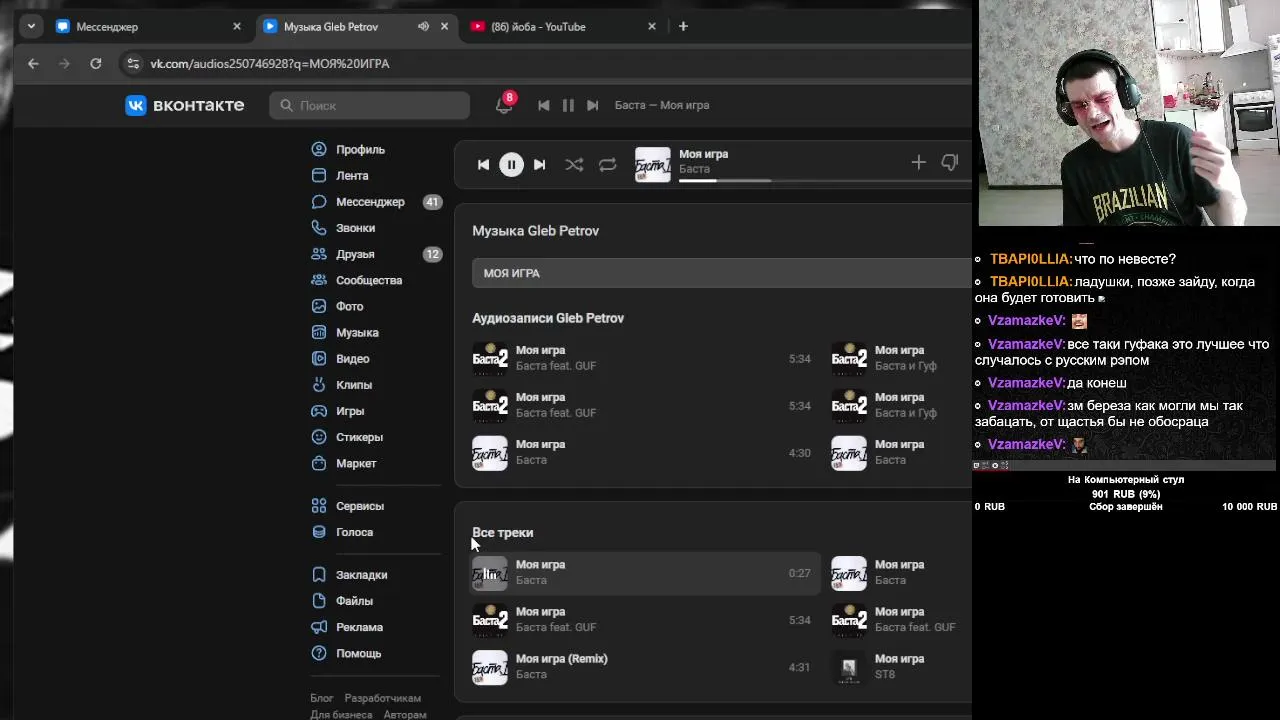Open Игры games in sidebar
Screen dimensions: 1280x720
(350, 411)
